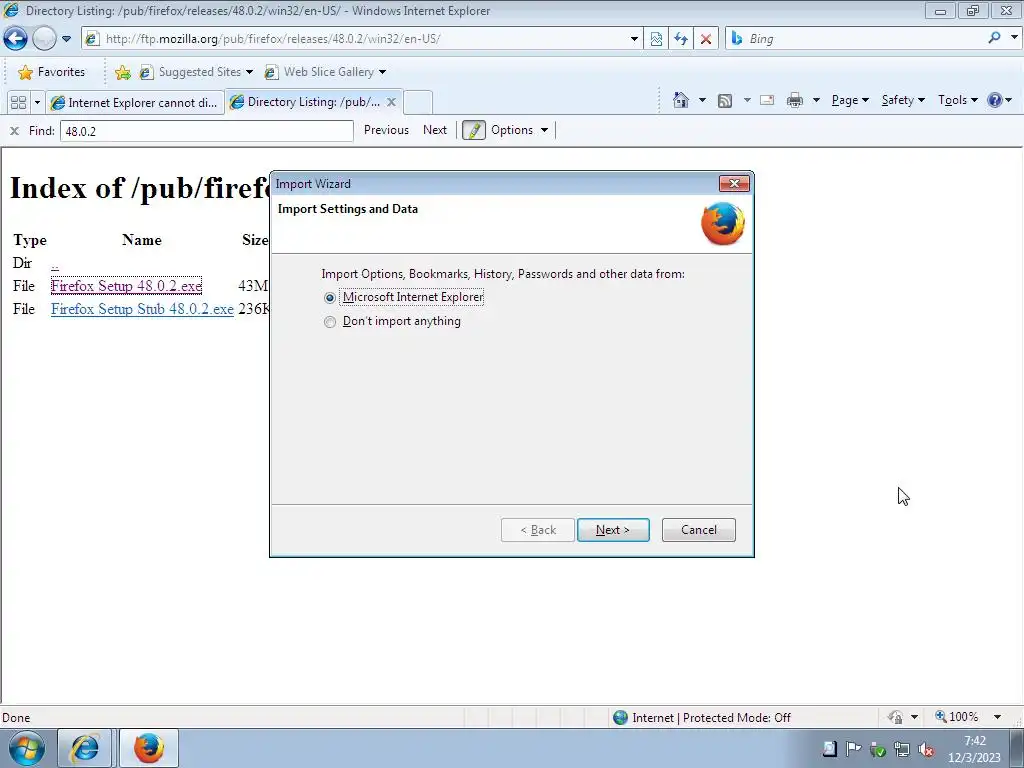The image size is (1024, 768).
Task: Select Microsoft Internet Explorer radio option
Action: (330, 298)
